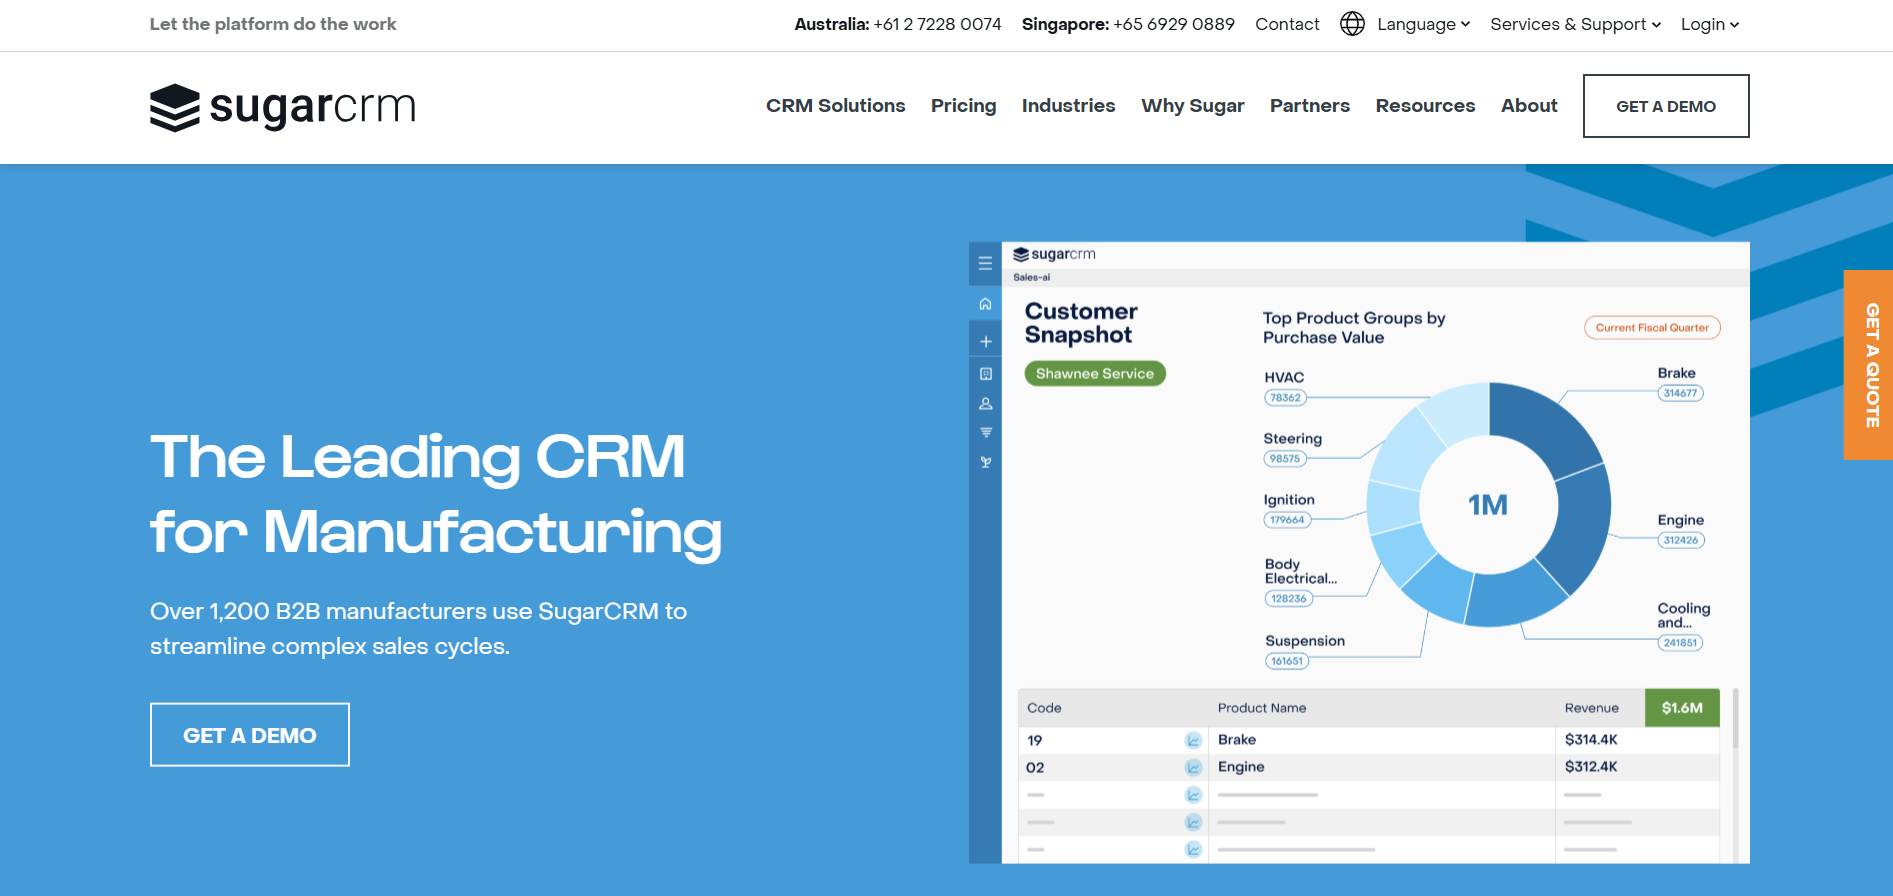This screenshot has height=896, width=1893.
Task: Go to Pricing page
Action: pos(963,106)
